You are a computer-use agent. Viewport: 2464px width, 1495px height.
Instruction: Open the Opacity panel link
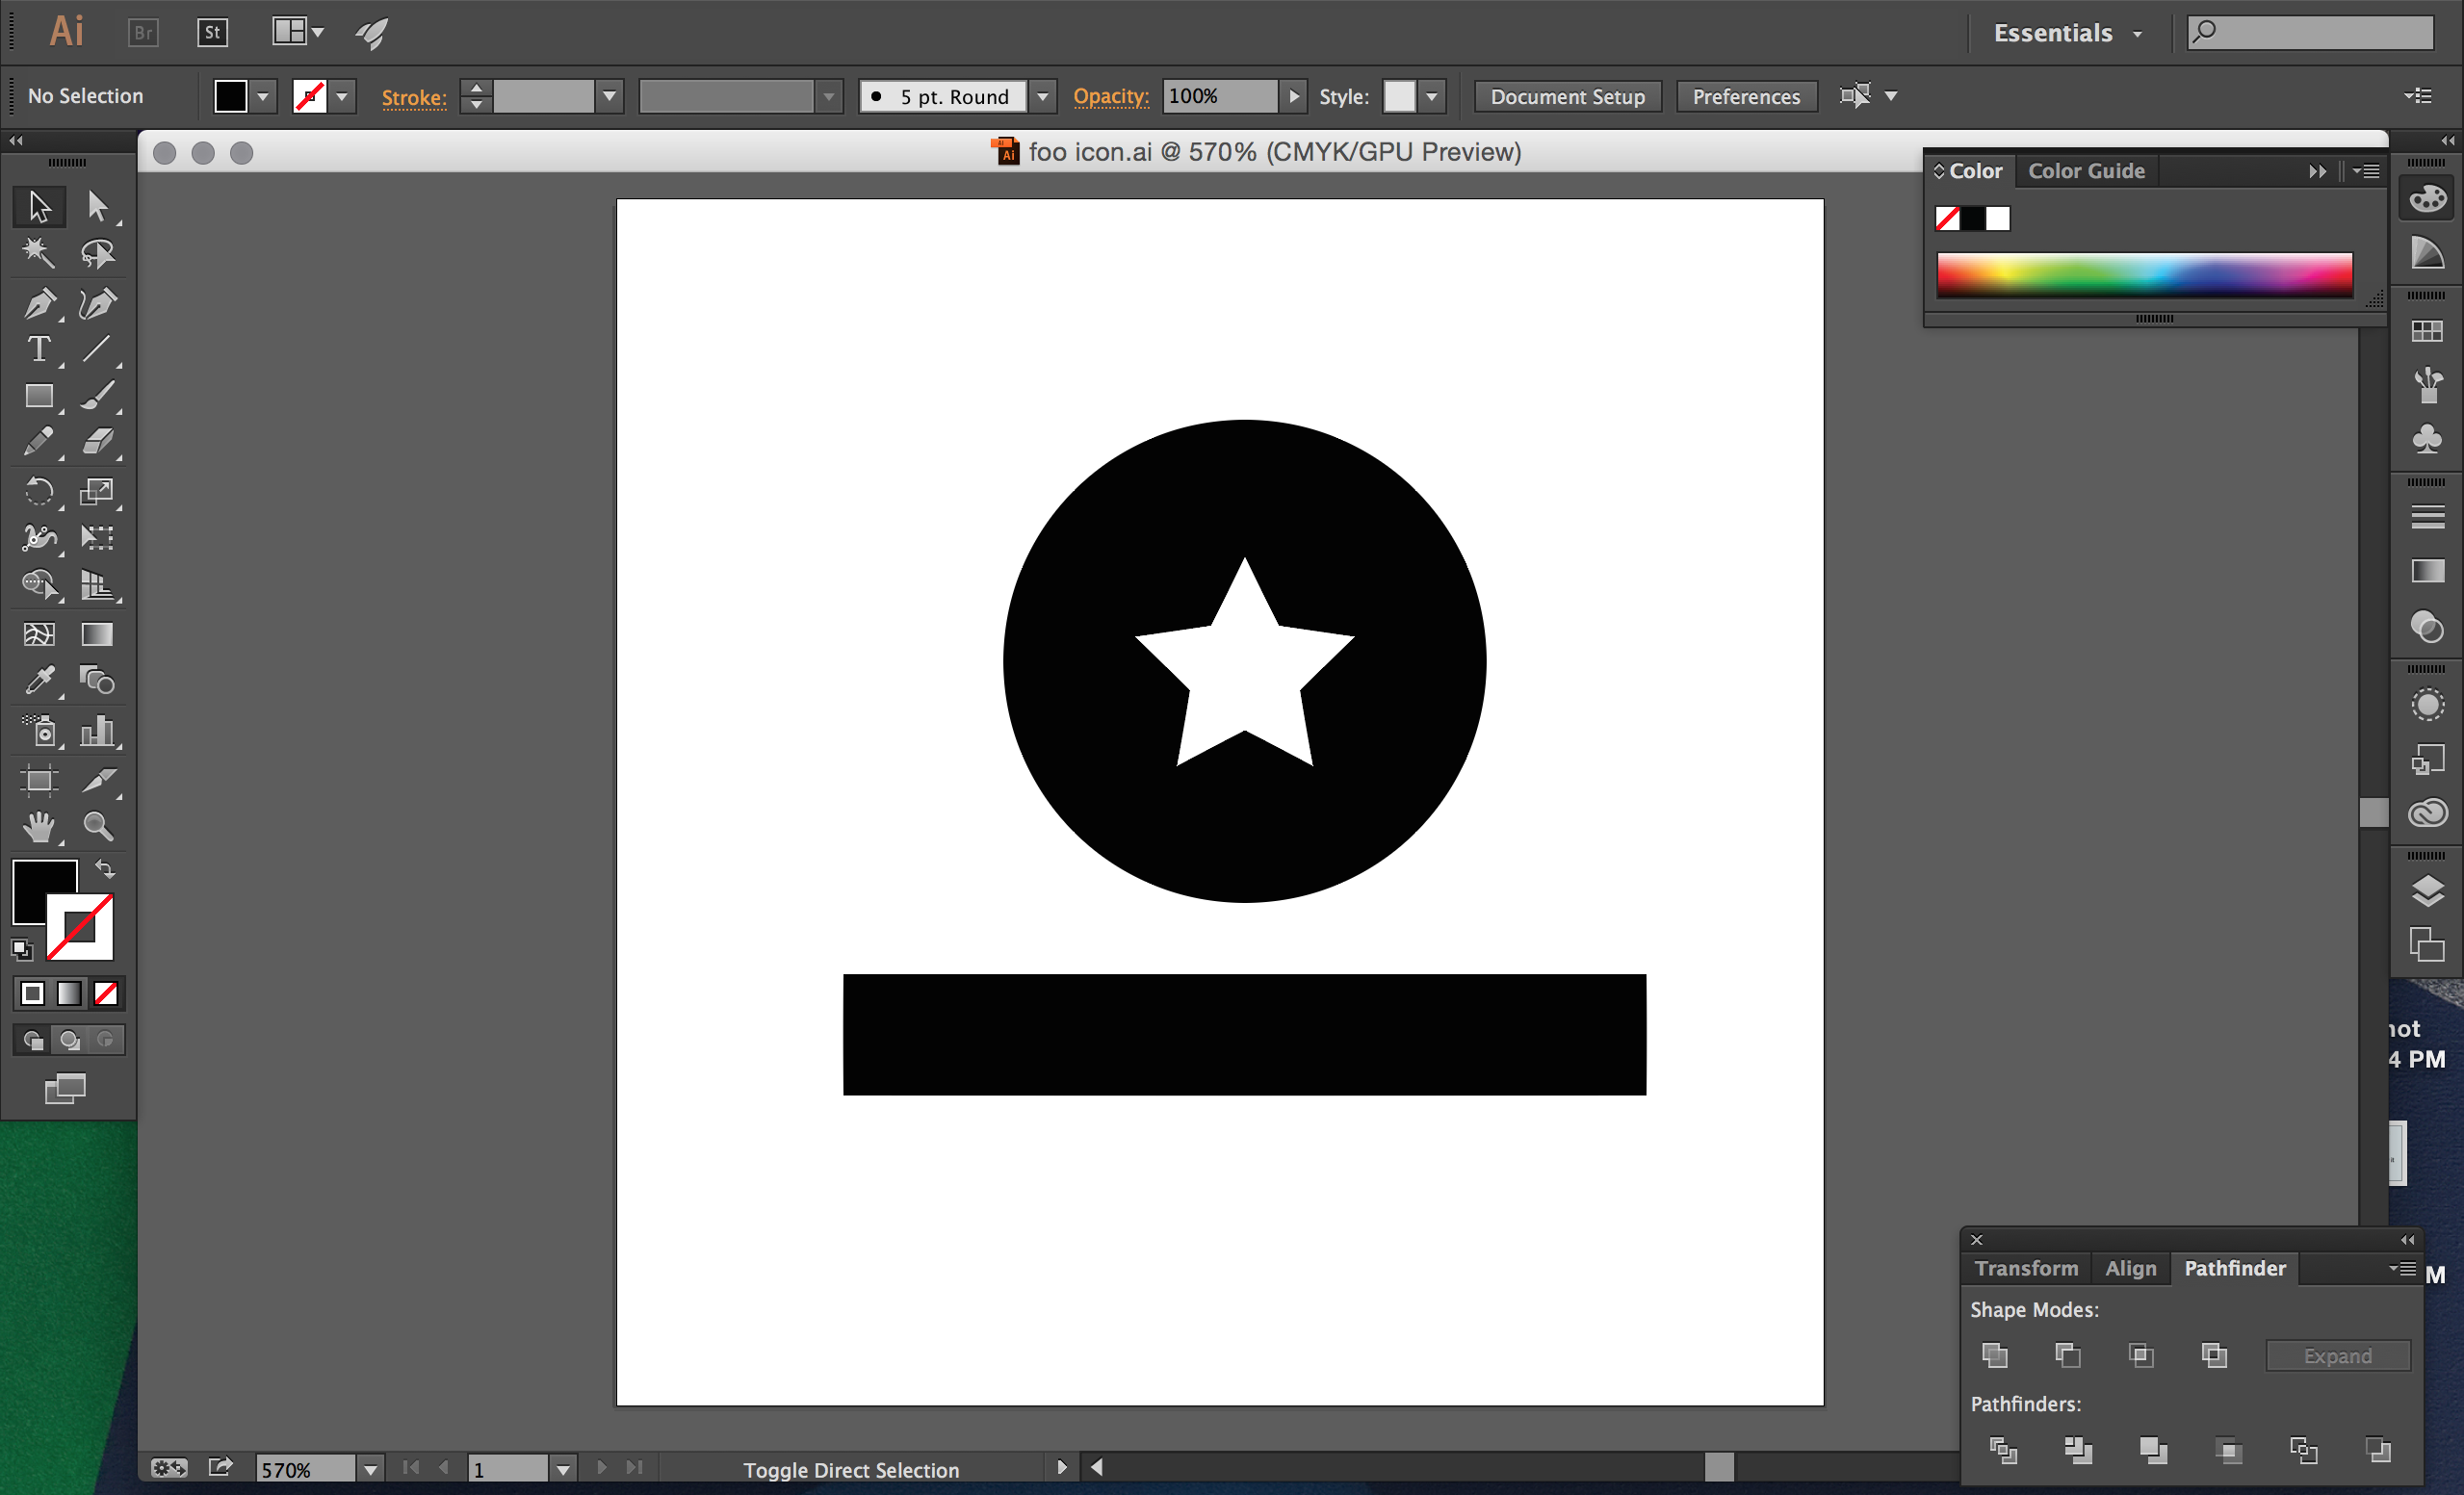pos(1110,96)
